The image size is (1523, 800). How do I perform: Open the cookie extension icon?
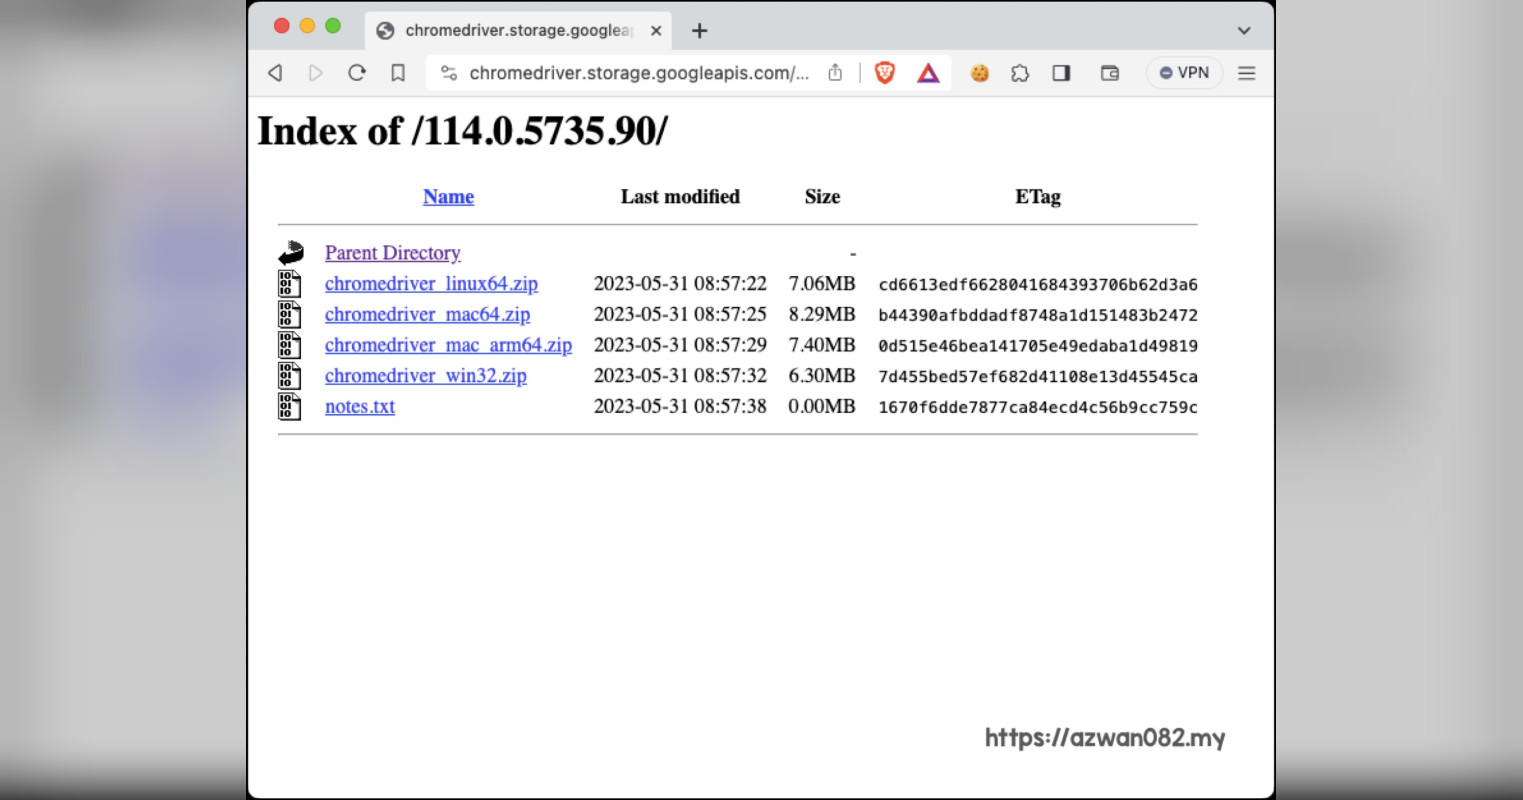point(980,73)
